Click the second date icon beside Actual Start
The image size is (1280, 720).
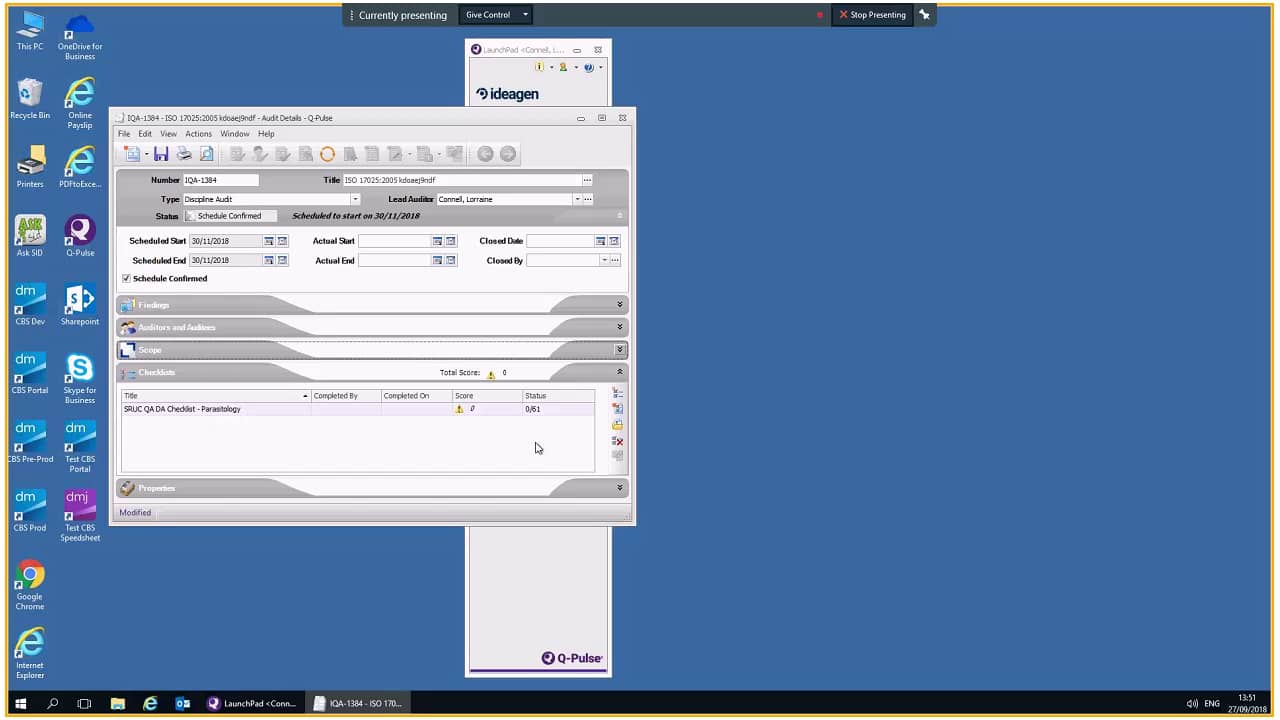point(451,241)
